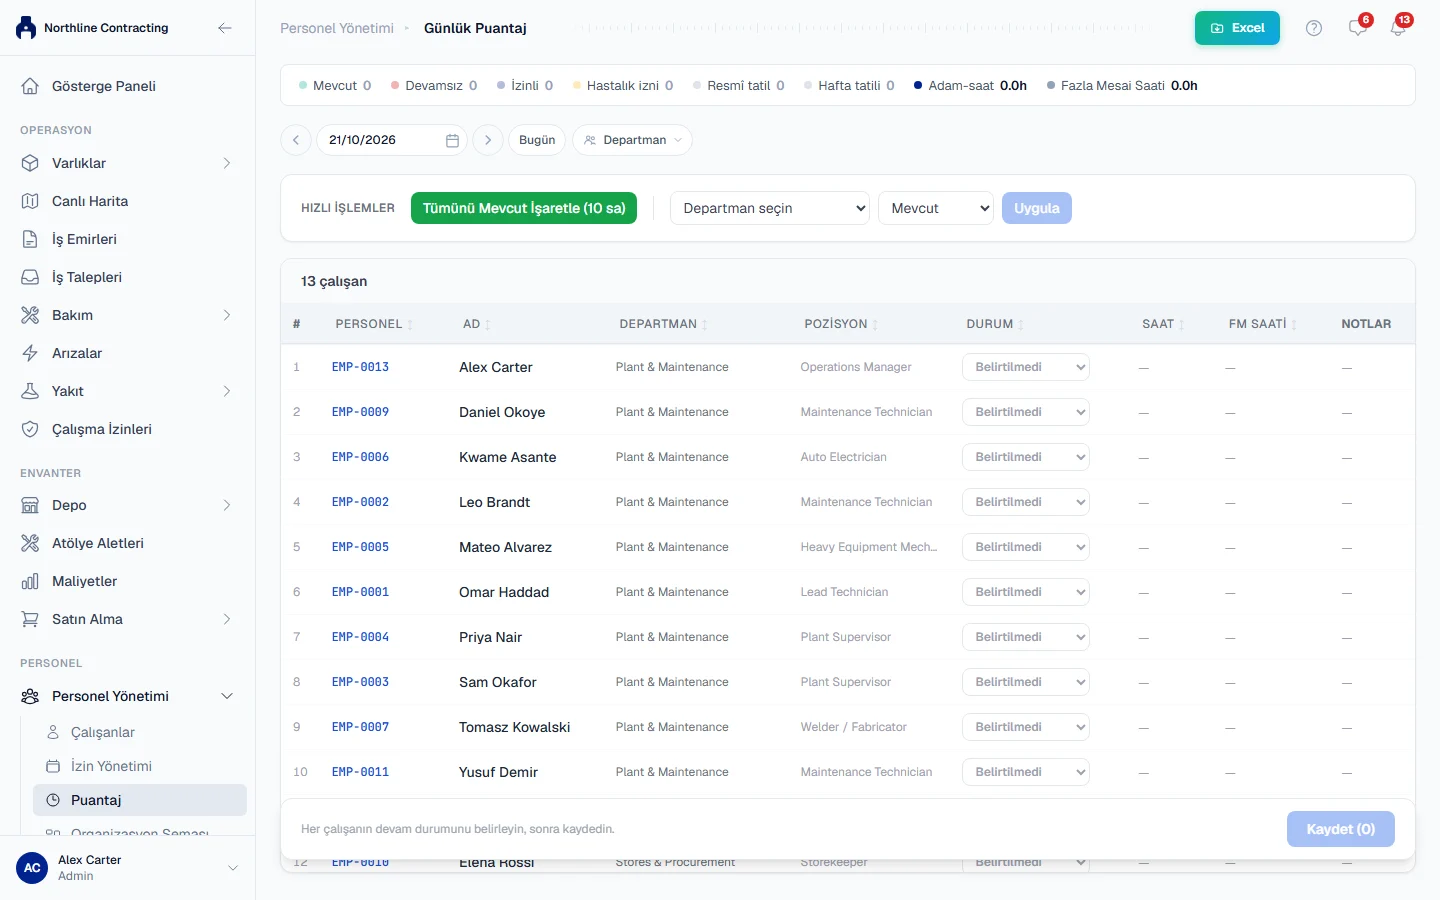Viewport: 1440px width, 900px height.
Task: Open the Personel Yönetimi breadcrumb link
Action: [337, 28]
